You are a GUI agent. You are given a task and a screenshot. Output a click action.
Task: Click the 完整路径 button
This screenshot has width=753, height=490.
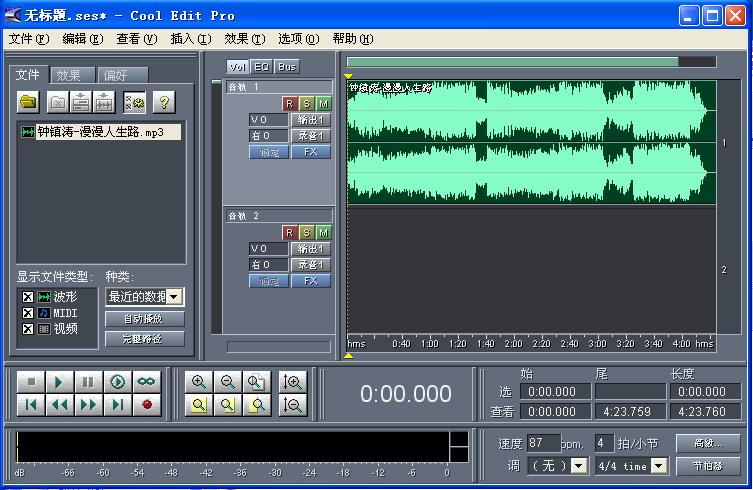(145, 339)
